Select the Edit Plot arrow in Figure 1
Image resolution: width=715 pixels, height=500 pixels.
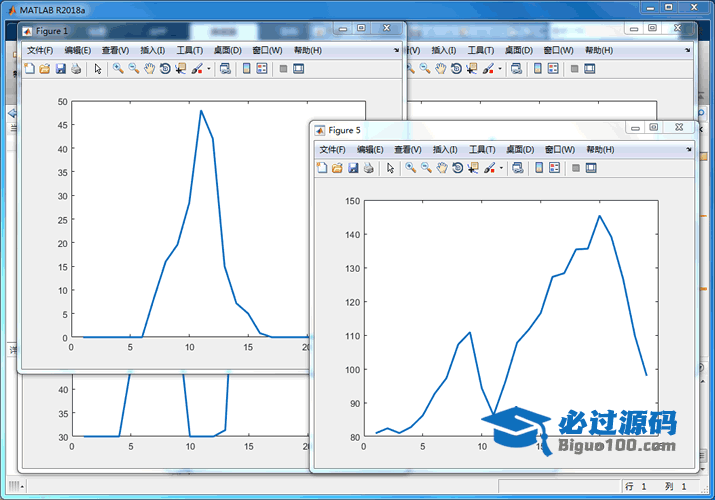click(x=97, y=69)
